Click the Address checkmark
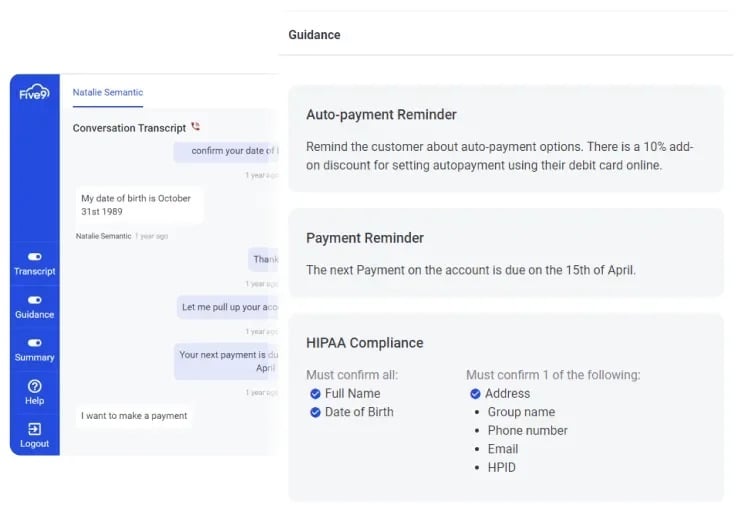Screen dimensions: 744x517 coord(475,394)
